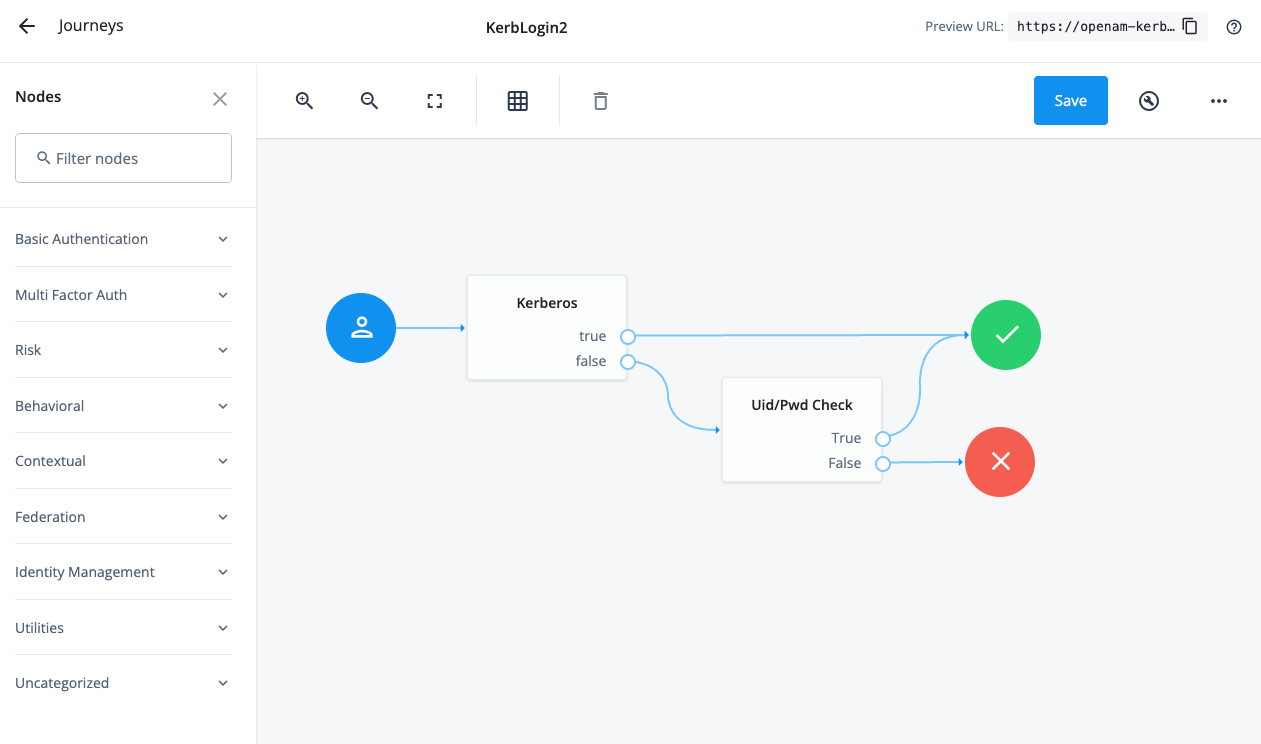Click the Uid/Pwd Check True connector
Image resolution: width=1261 pixels, height=744 pixels.
coord(883,438)
